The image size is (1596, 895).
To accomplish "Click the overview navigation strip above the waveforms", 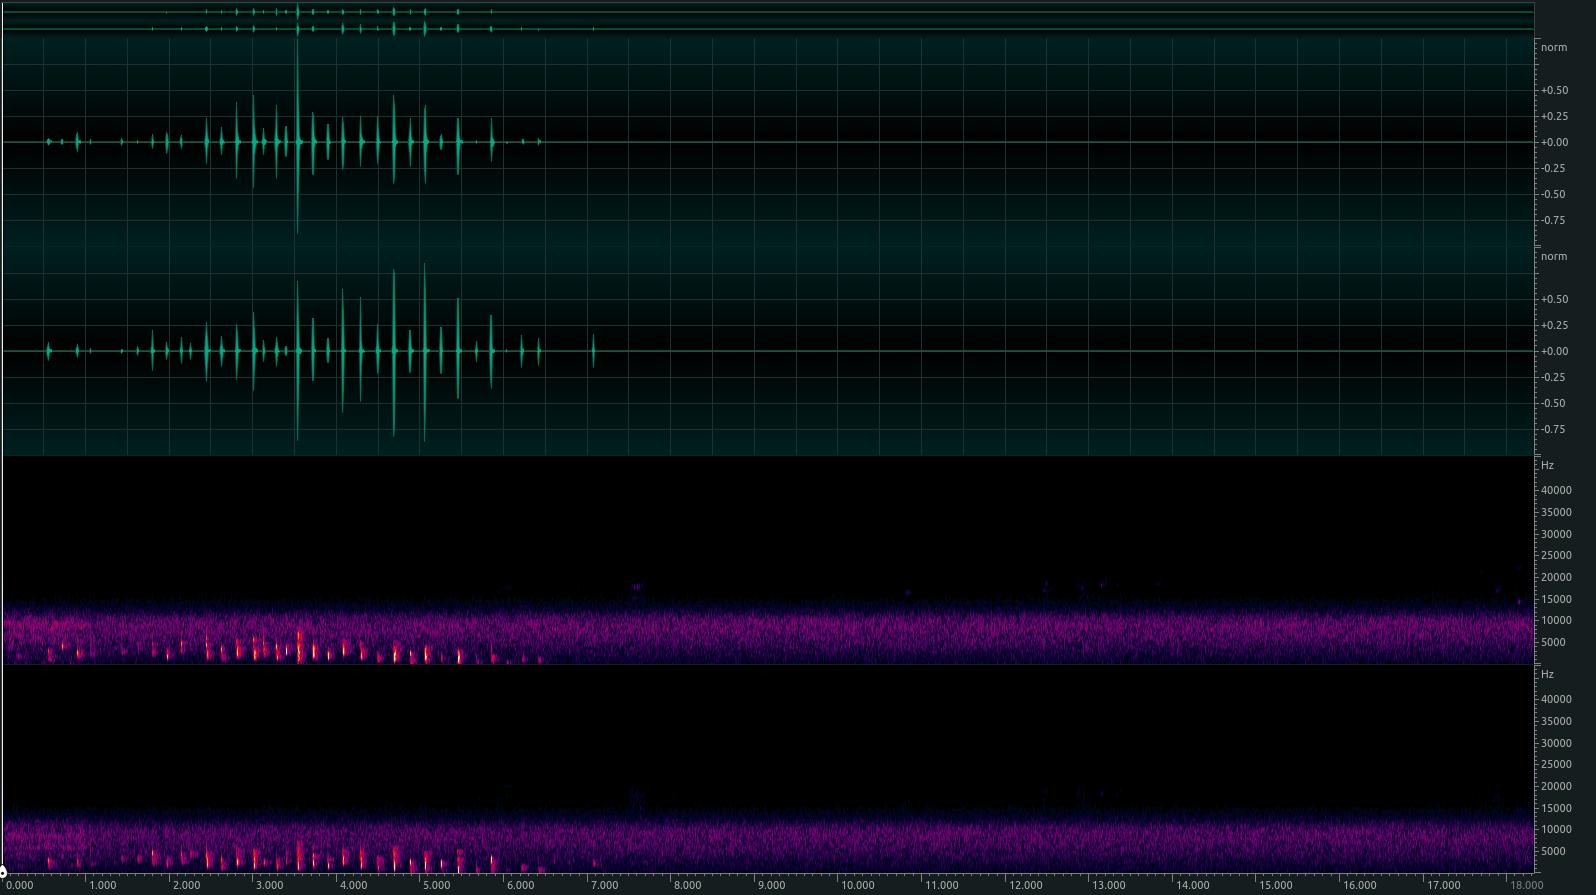I will click(x=768, y=20).
